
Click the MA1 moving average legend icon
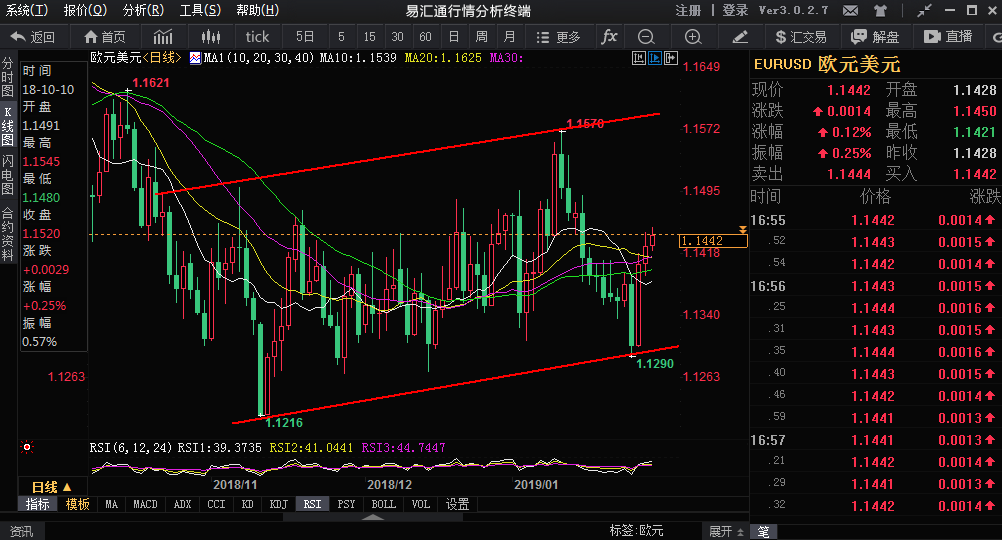[196, 57]
